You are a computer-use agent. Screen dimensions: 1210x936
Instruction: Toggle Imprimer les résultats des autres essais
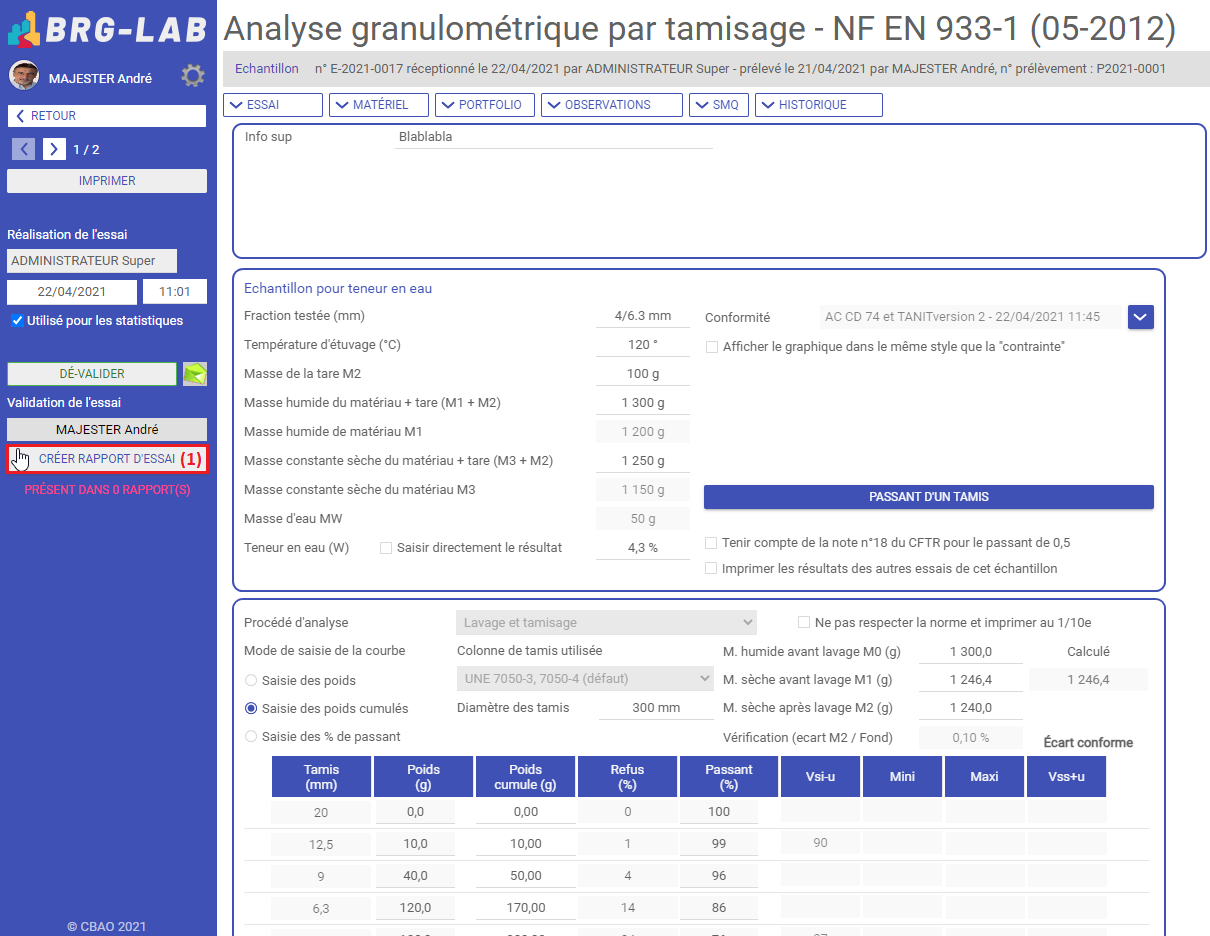711,568
